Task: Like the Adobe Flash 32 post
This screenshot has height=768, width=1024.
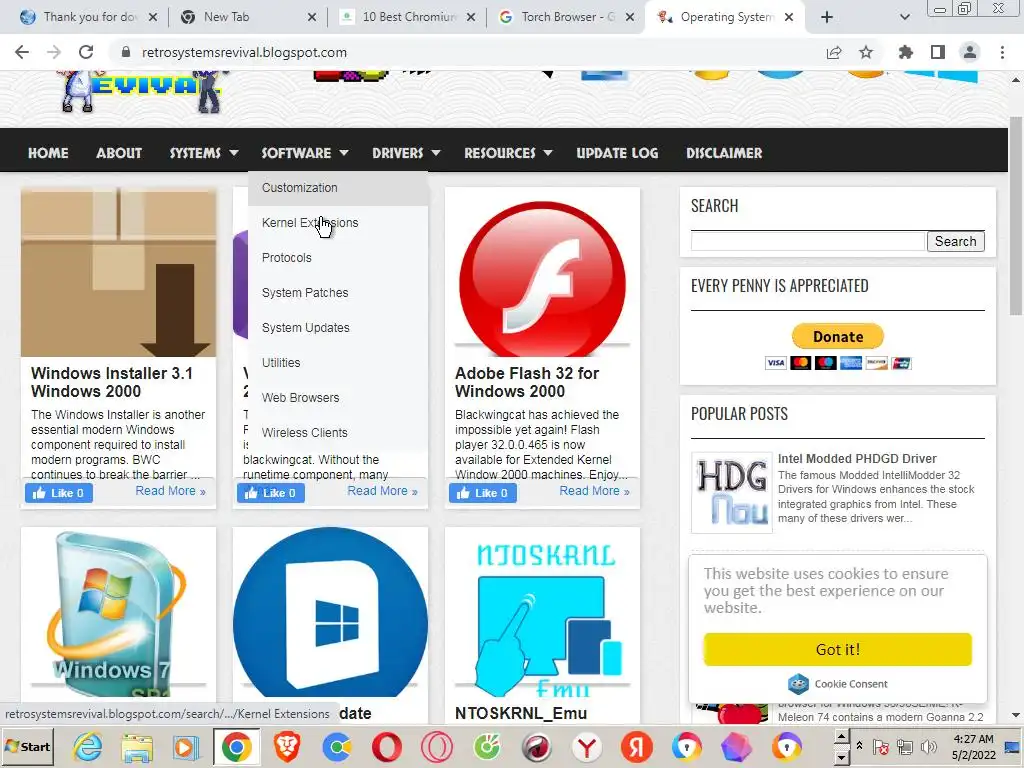Action: pos(483,493)
